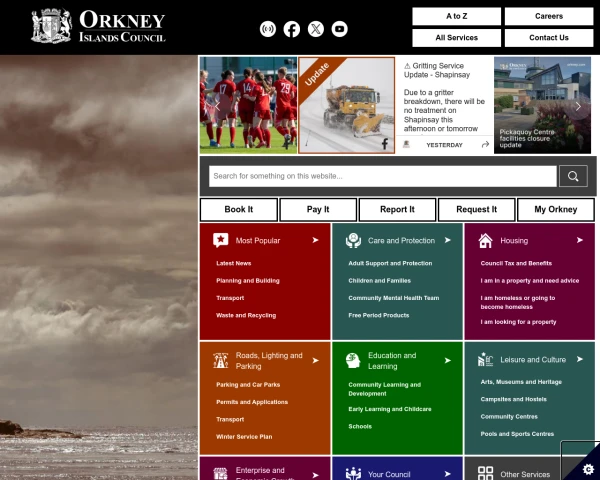Open accessibility settings gear icon

tap(589, 469)
